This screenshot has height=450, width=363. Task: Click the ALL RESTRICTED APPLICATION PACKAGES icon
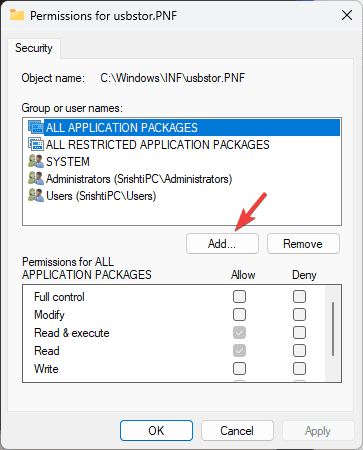coord(36,145)
